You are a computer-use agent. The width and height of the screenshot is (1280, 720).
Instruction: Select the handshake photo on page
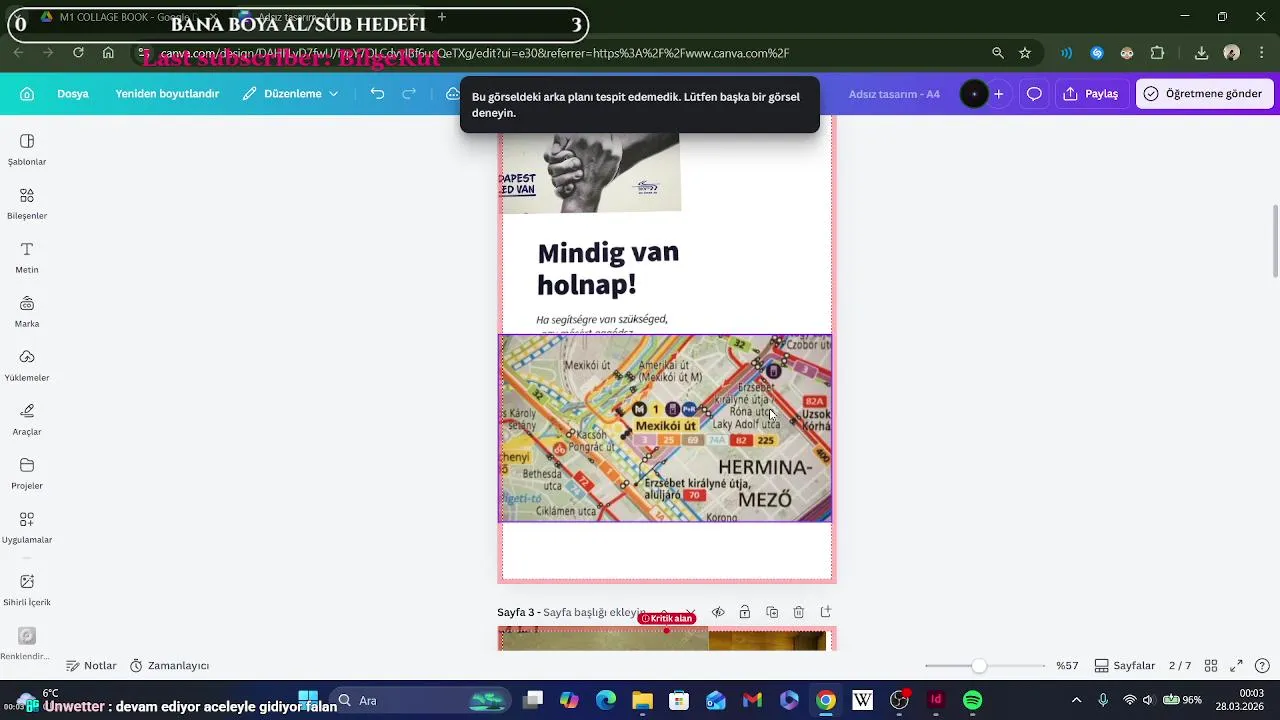[590, 174]
